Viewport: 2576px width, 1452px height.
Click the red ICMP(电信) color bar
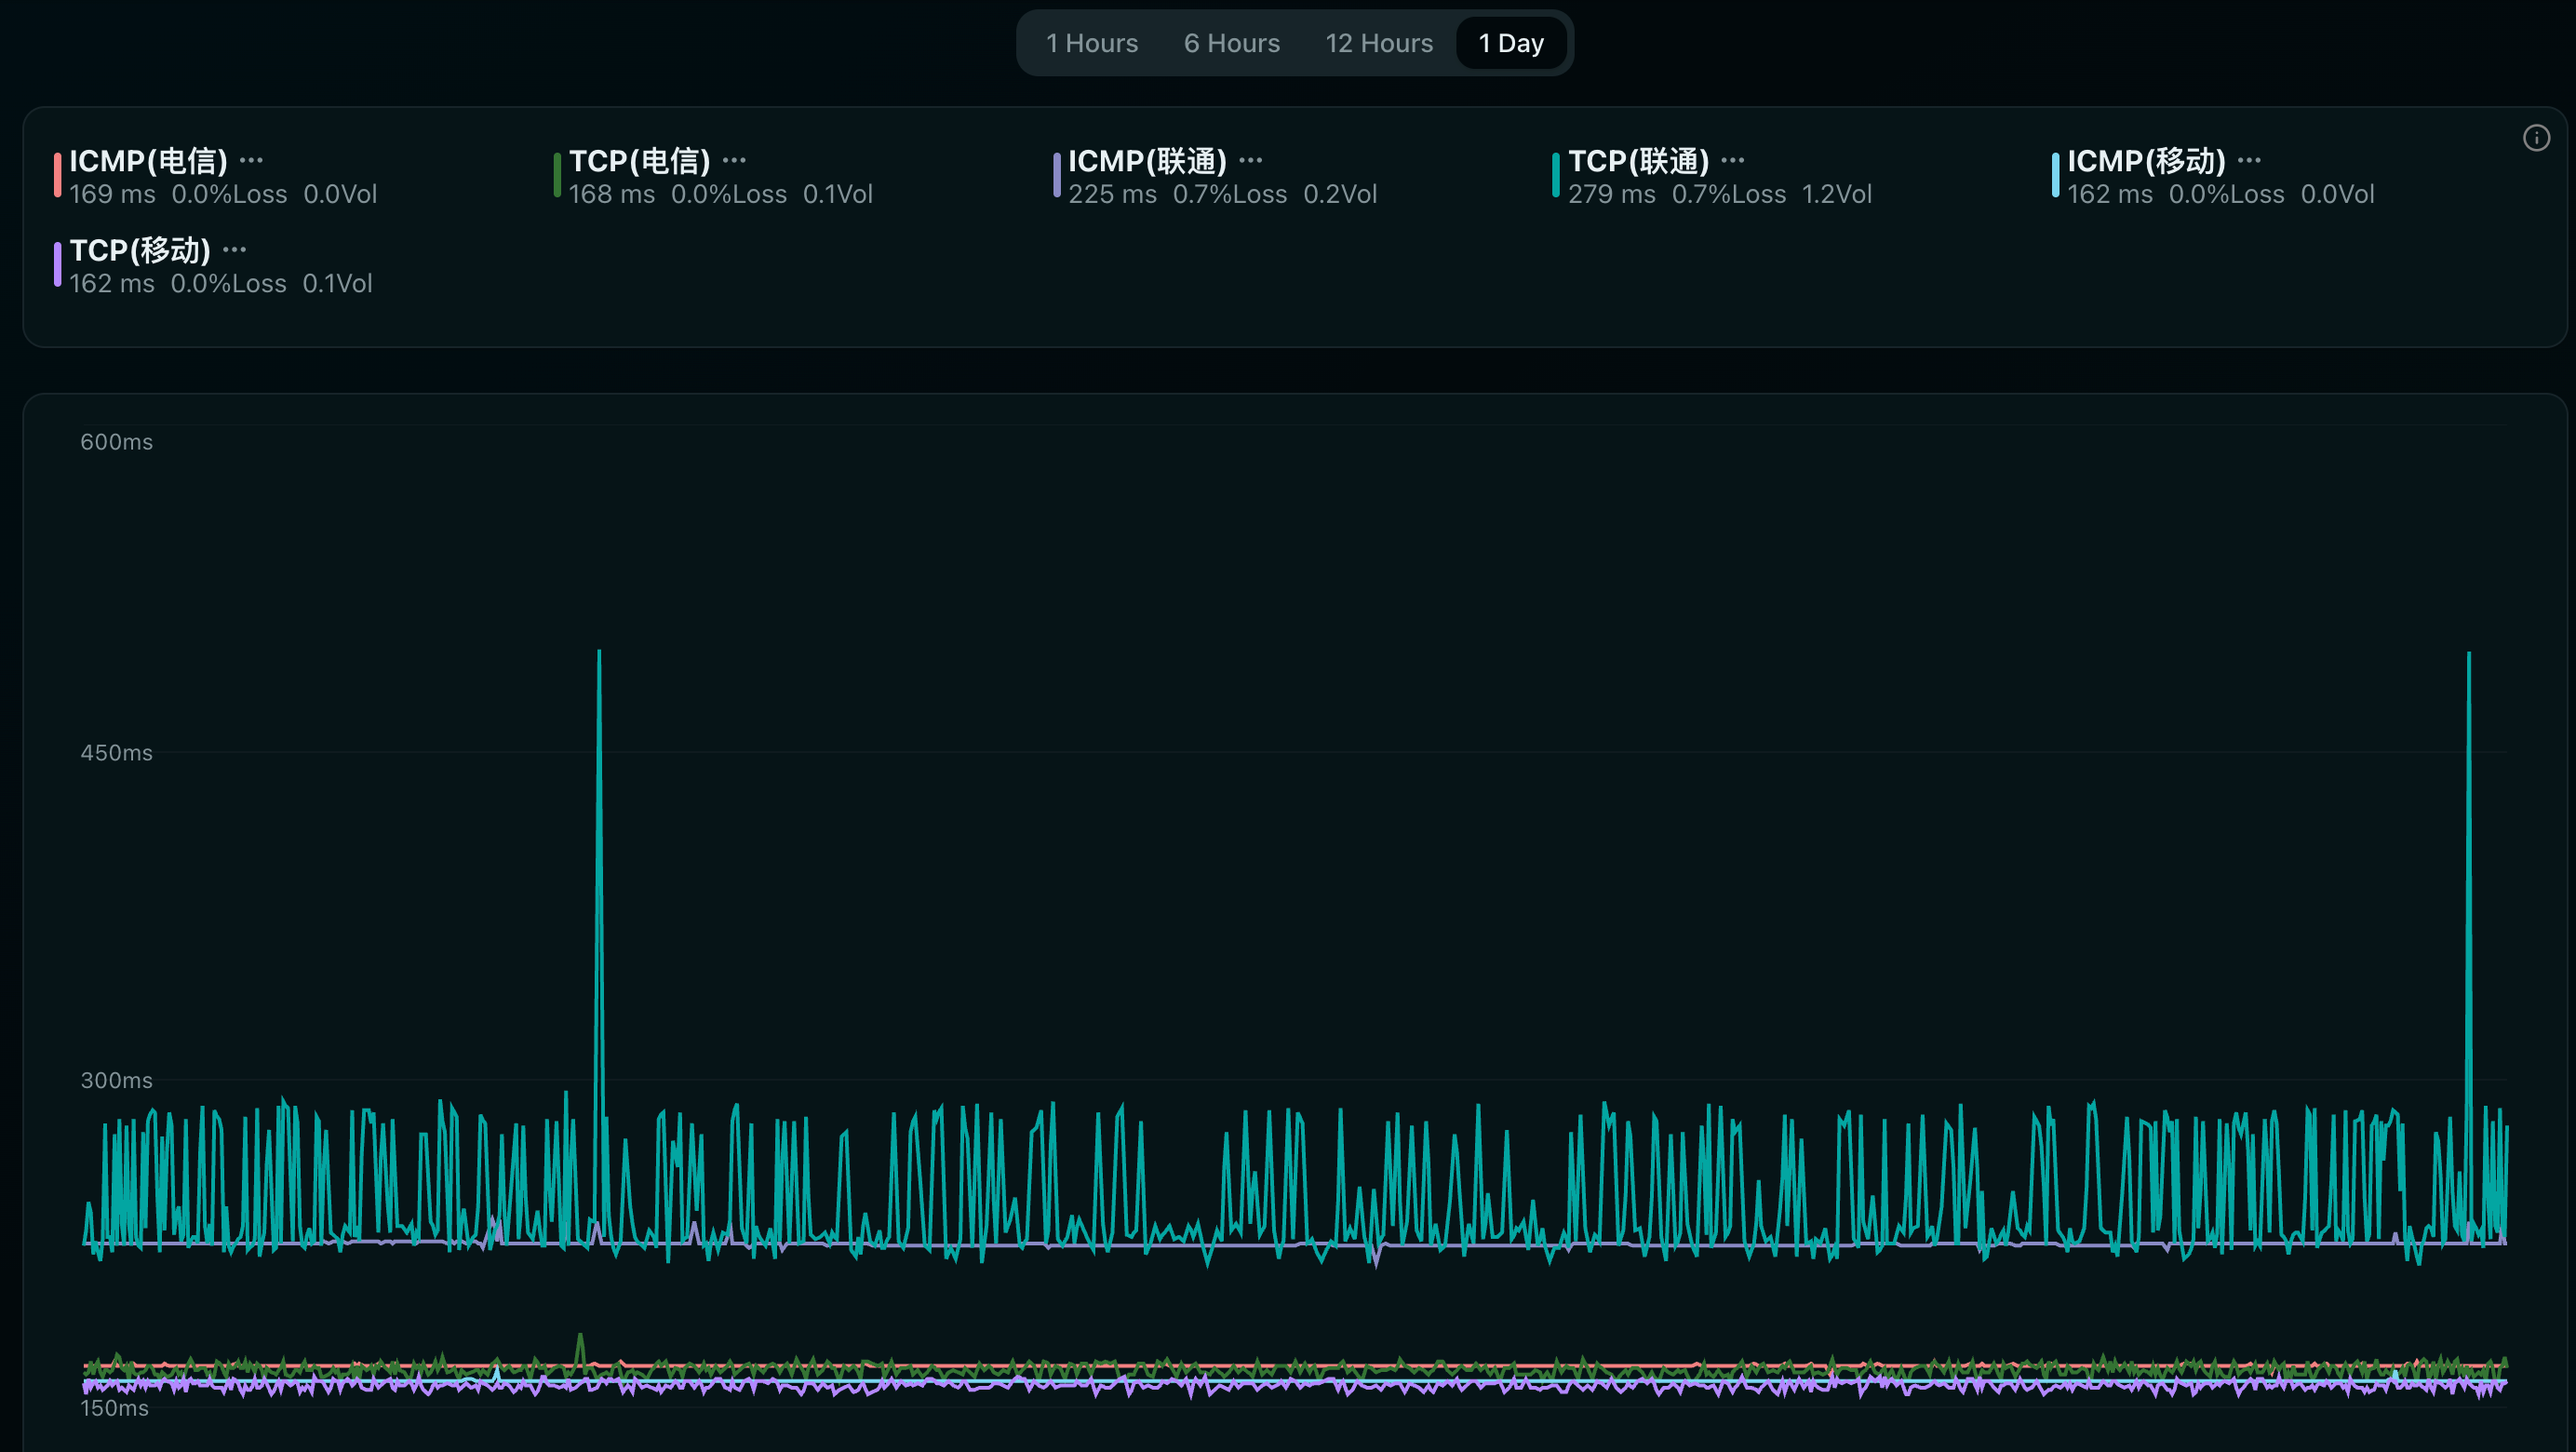[57, 175]
